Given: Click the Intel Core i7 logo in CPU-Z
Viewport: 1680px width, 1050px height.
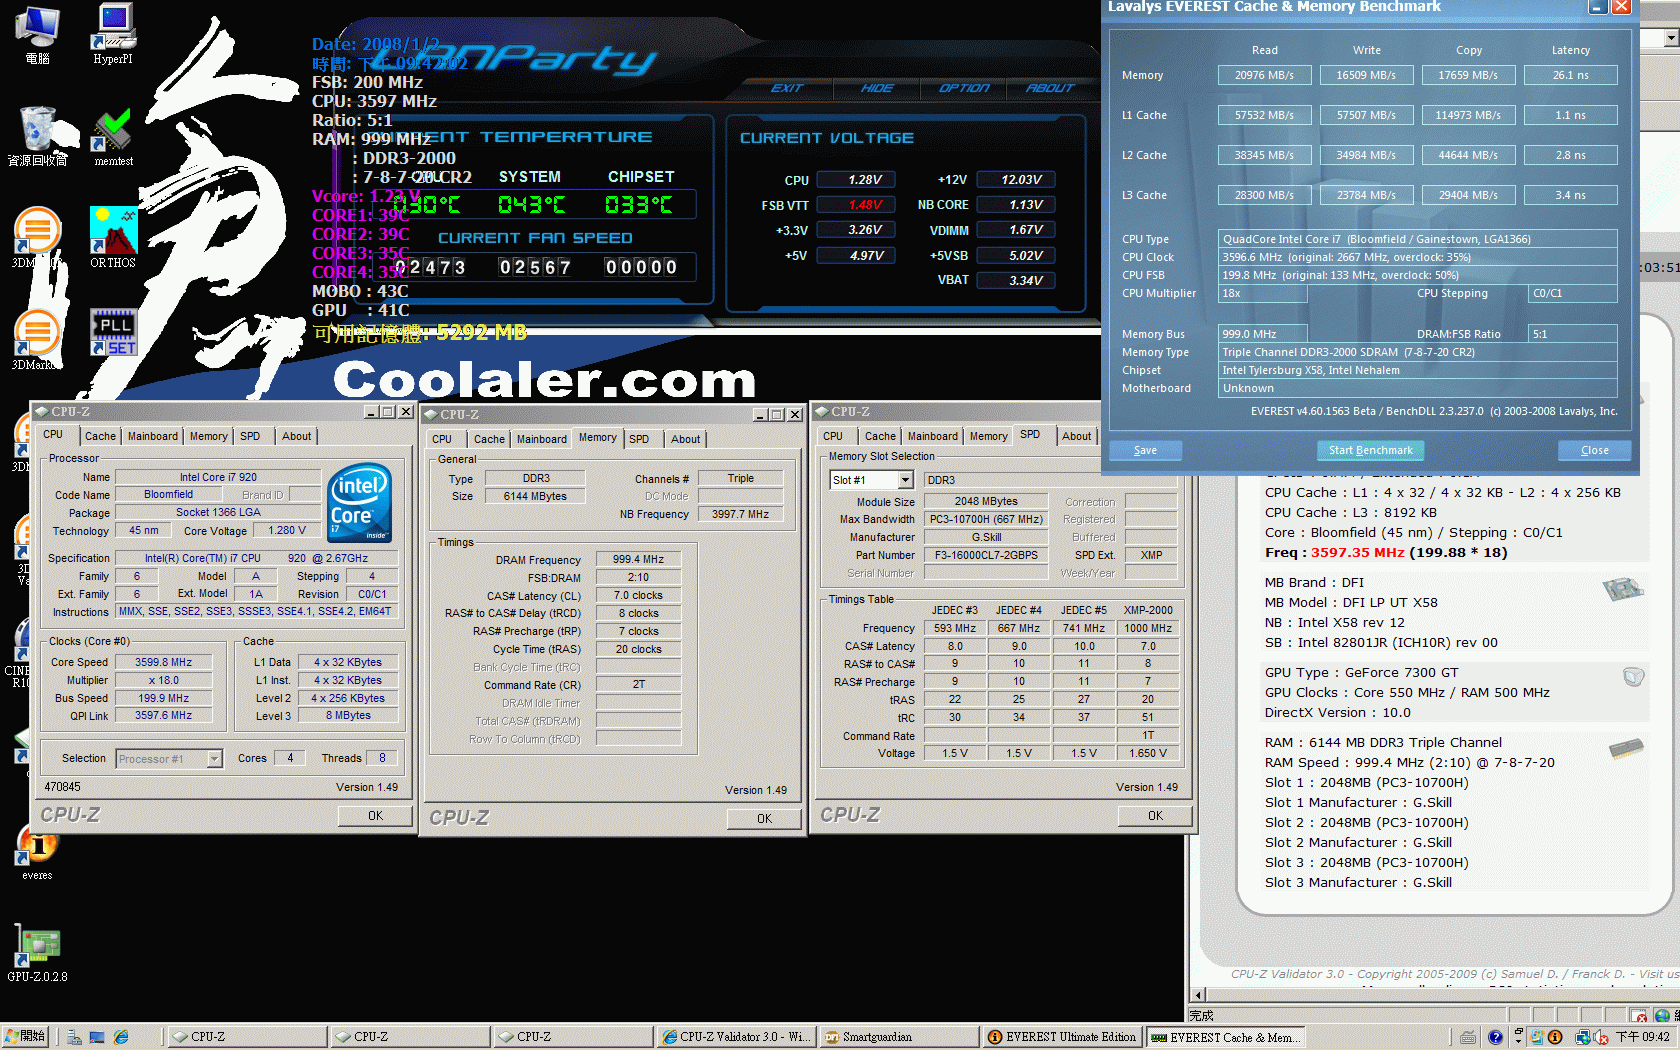Looking at the screenshot, I should tap(359, 502).
